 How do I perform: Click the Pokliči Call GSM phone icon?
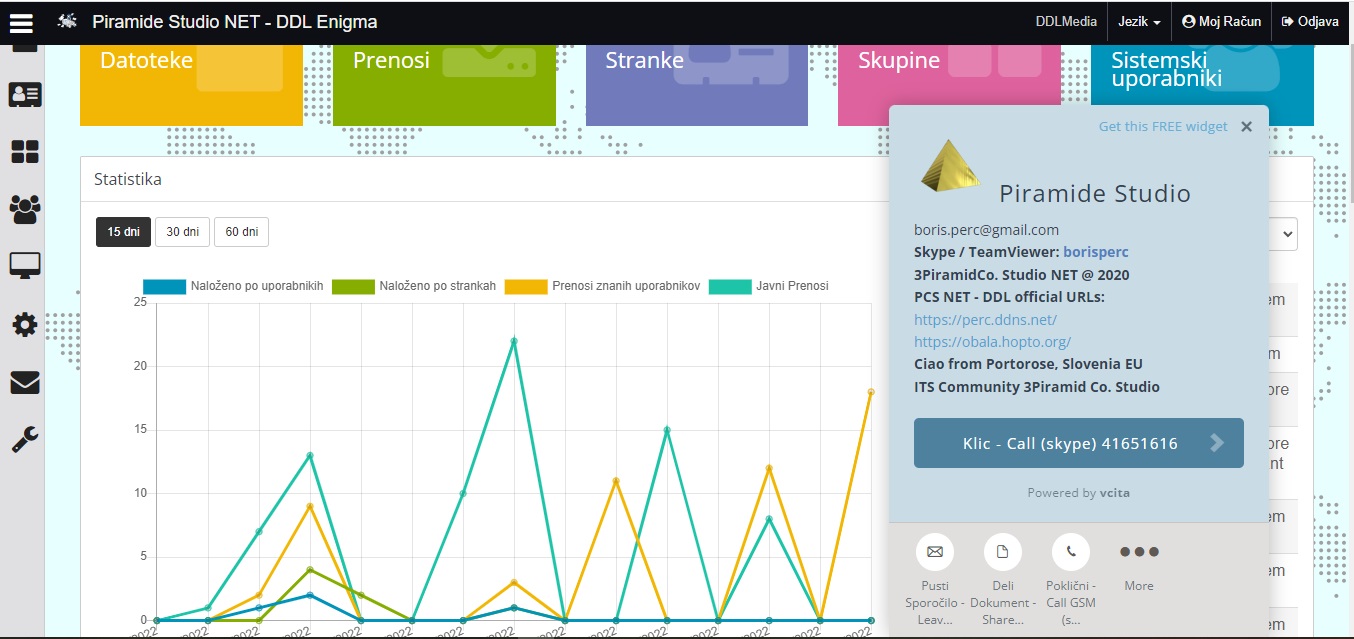(1071, 551)
